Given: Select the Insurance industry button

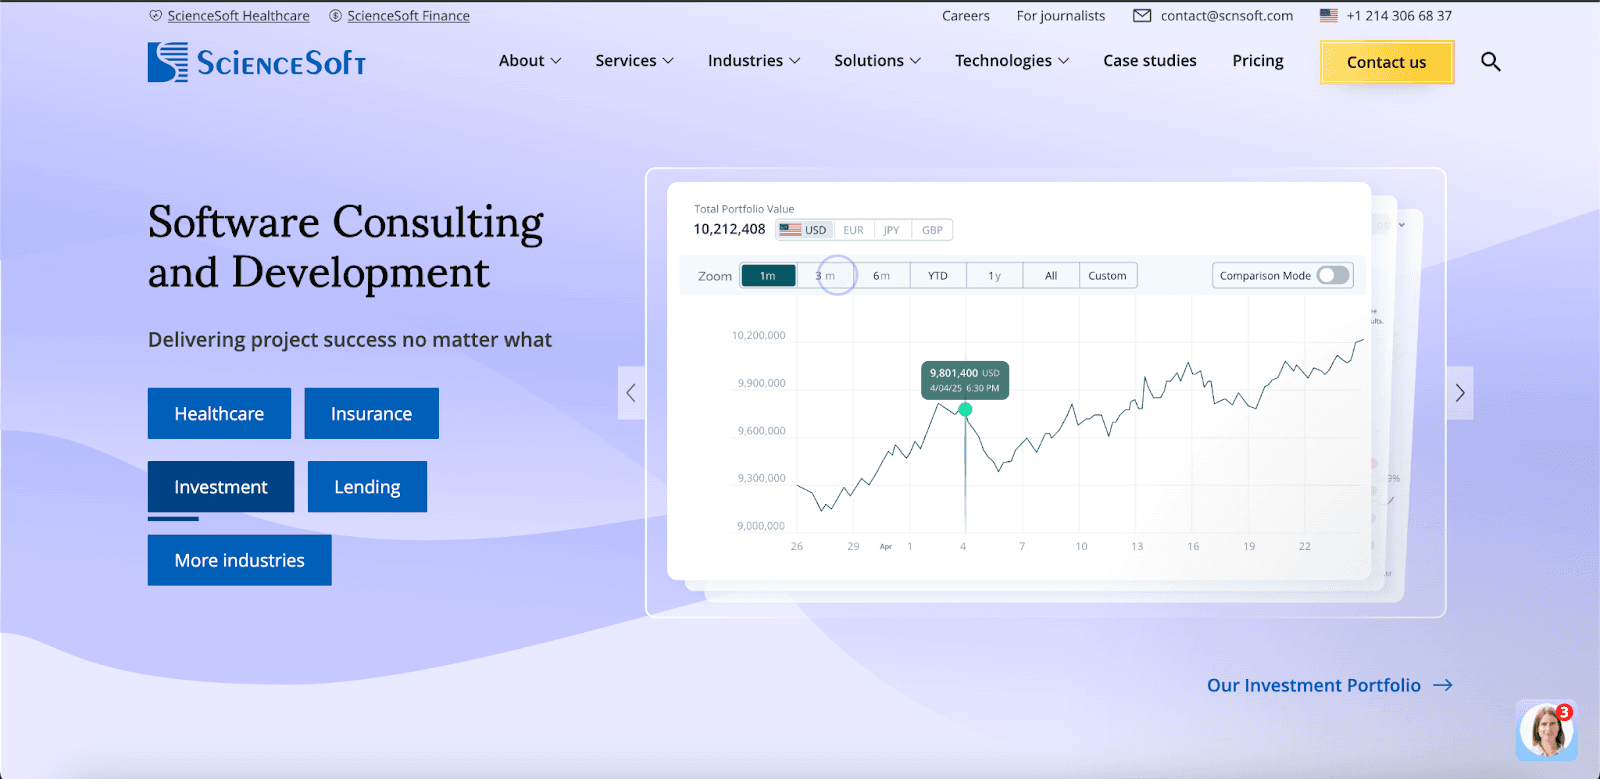Looking at the screenshot, I should 371,414.
